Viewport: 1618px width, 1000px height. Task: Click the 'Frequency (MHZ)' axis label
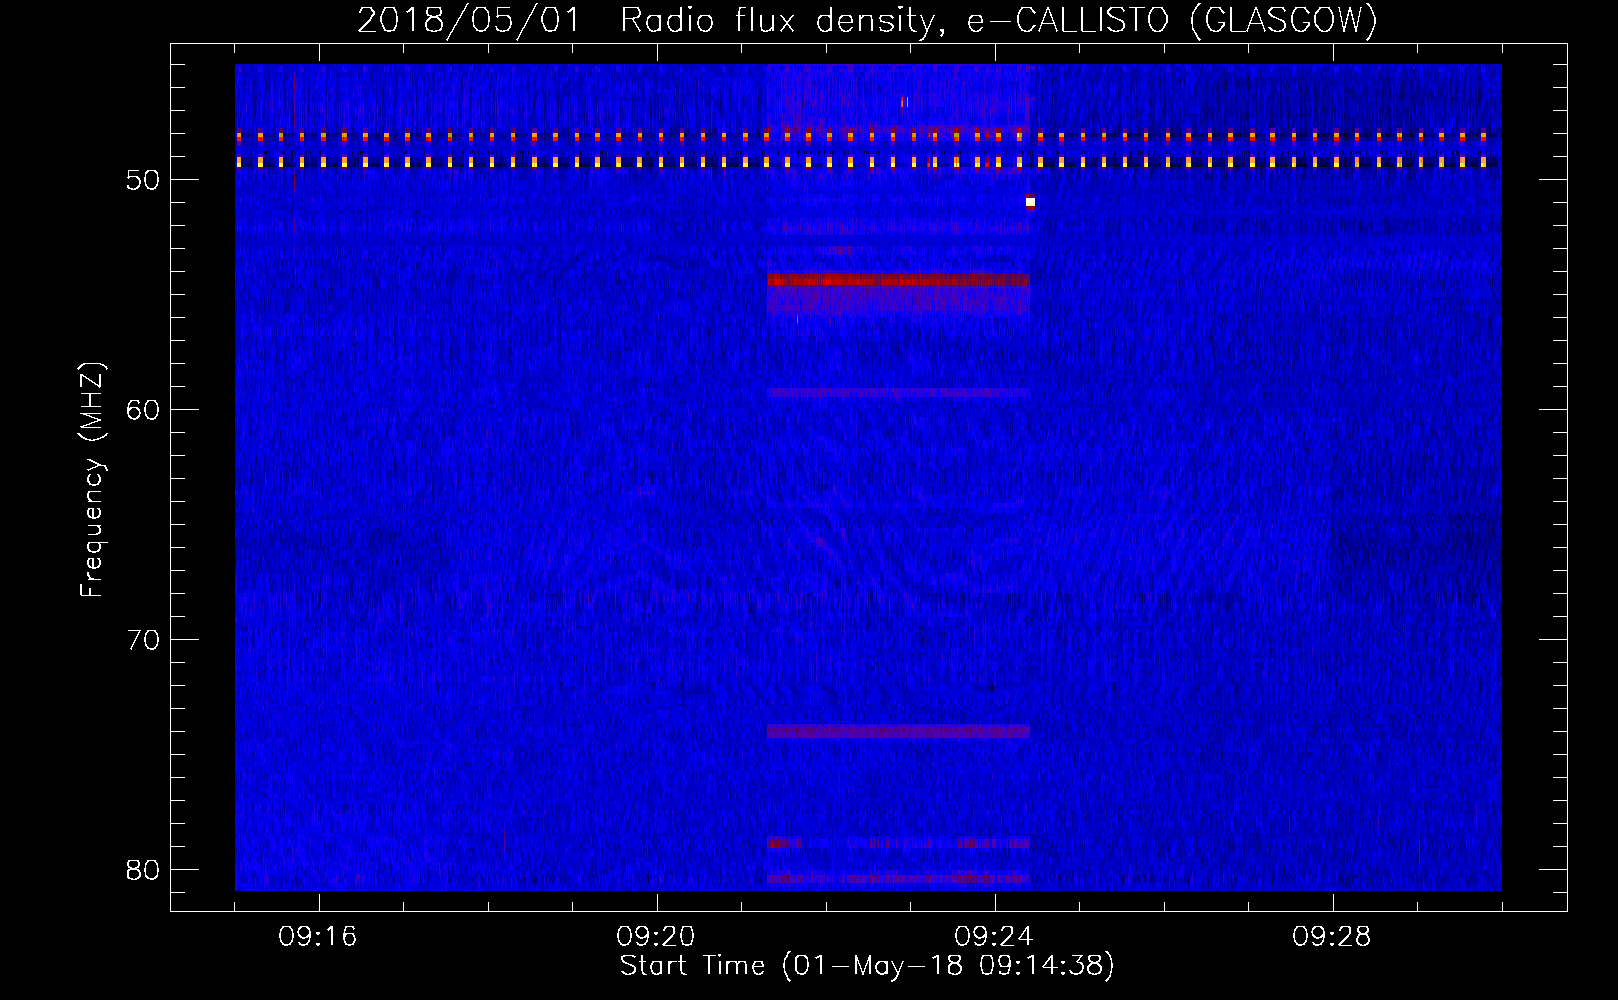pos(92,480)
